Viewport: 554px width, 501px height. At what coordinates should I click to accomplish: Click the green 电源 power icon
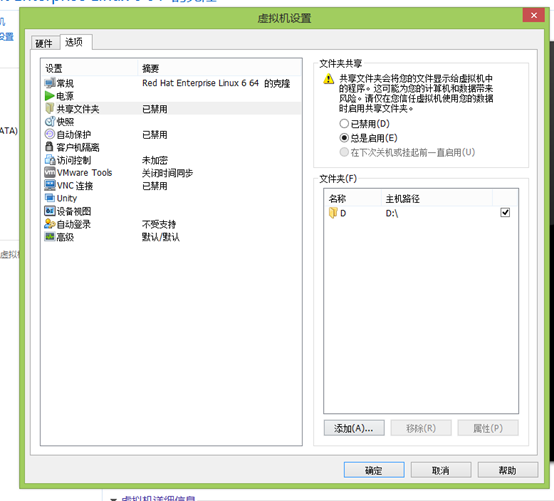pos(49,96)
